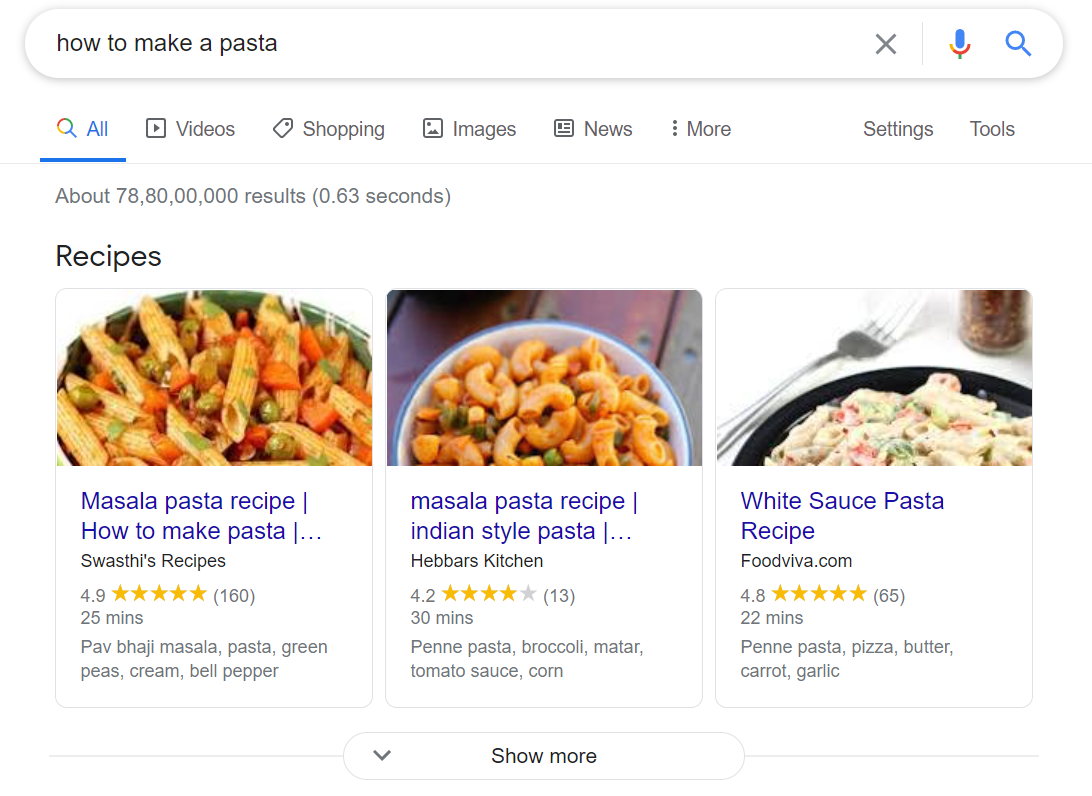The height and width of the screenshot is (796, 1092).
Task: Click the star rating of Foodviva recipe
Action: pyautogui.click(x=818, y=594)
